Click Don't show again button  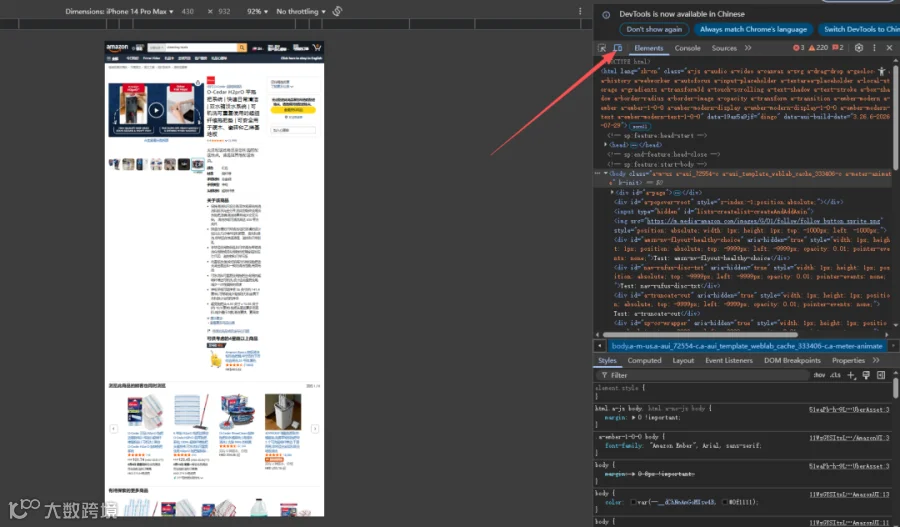(654, 29)
